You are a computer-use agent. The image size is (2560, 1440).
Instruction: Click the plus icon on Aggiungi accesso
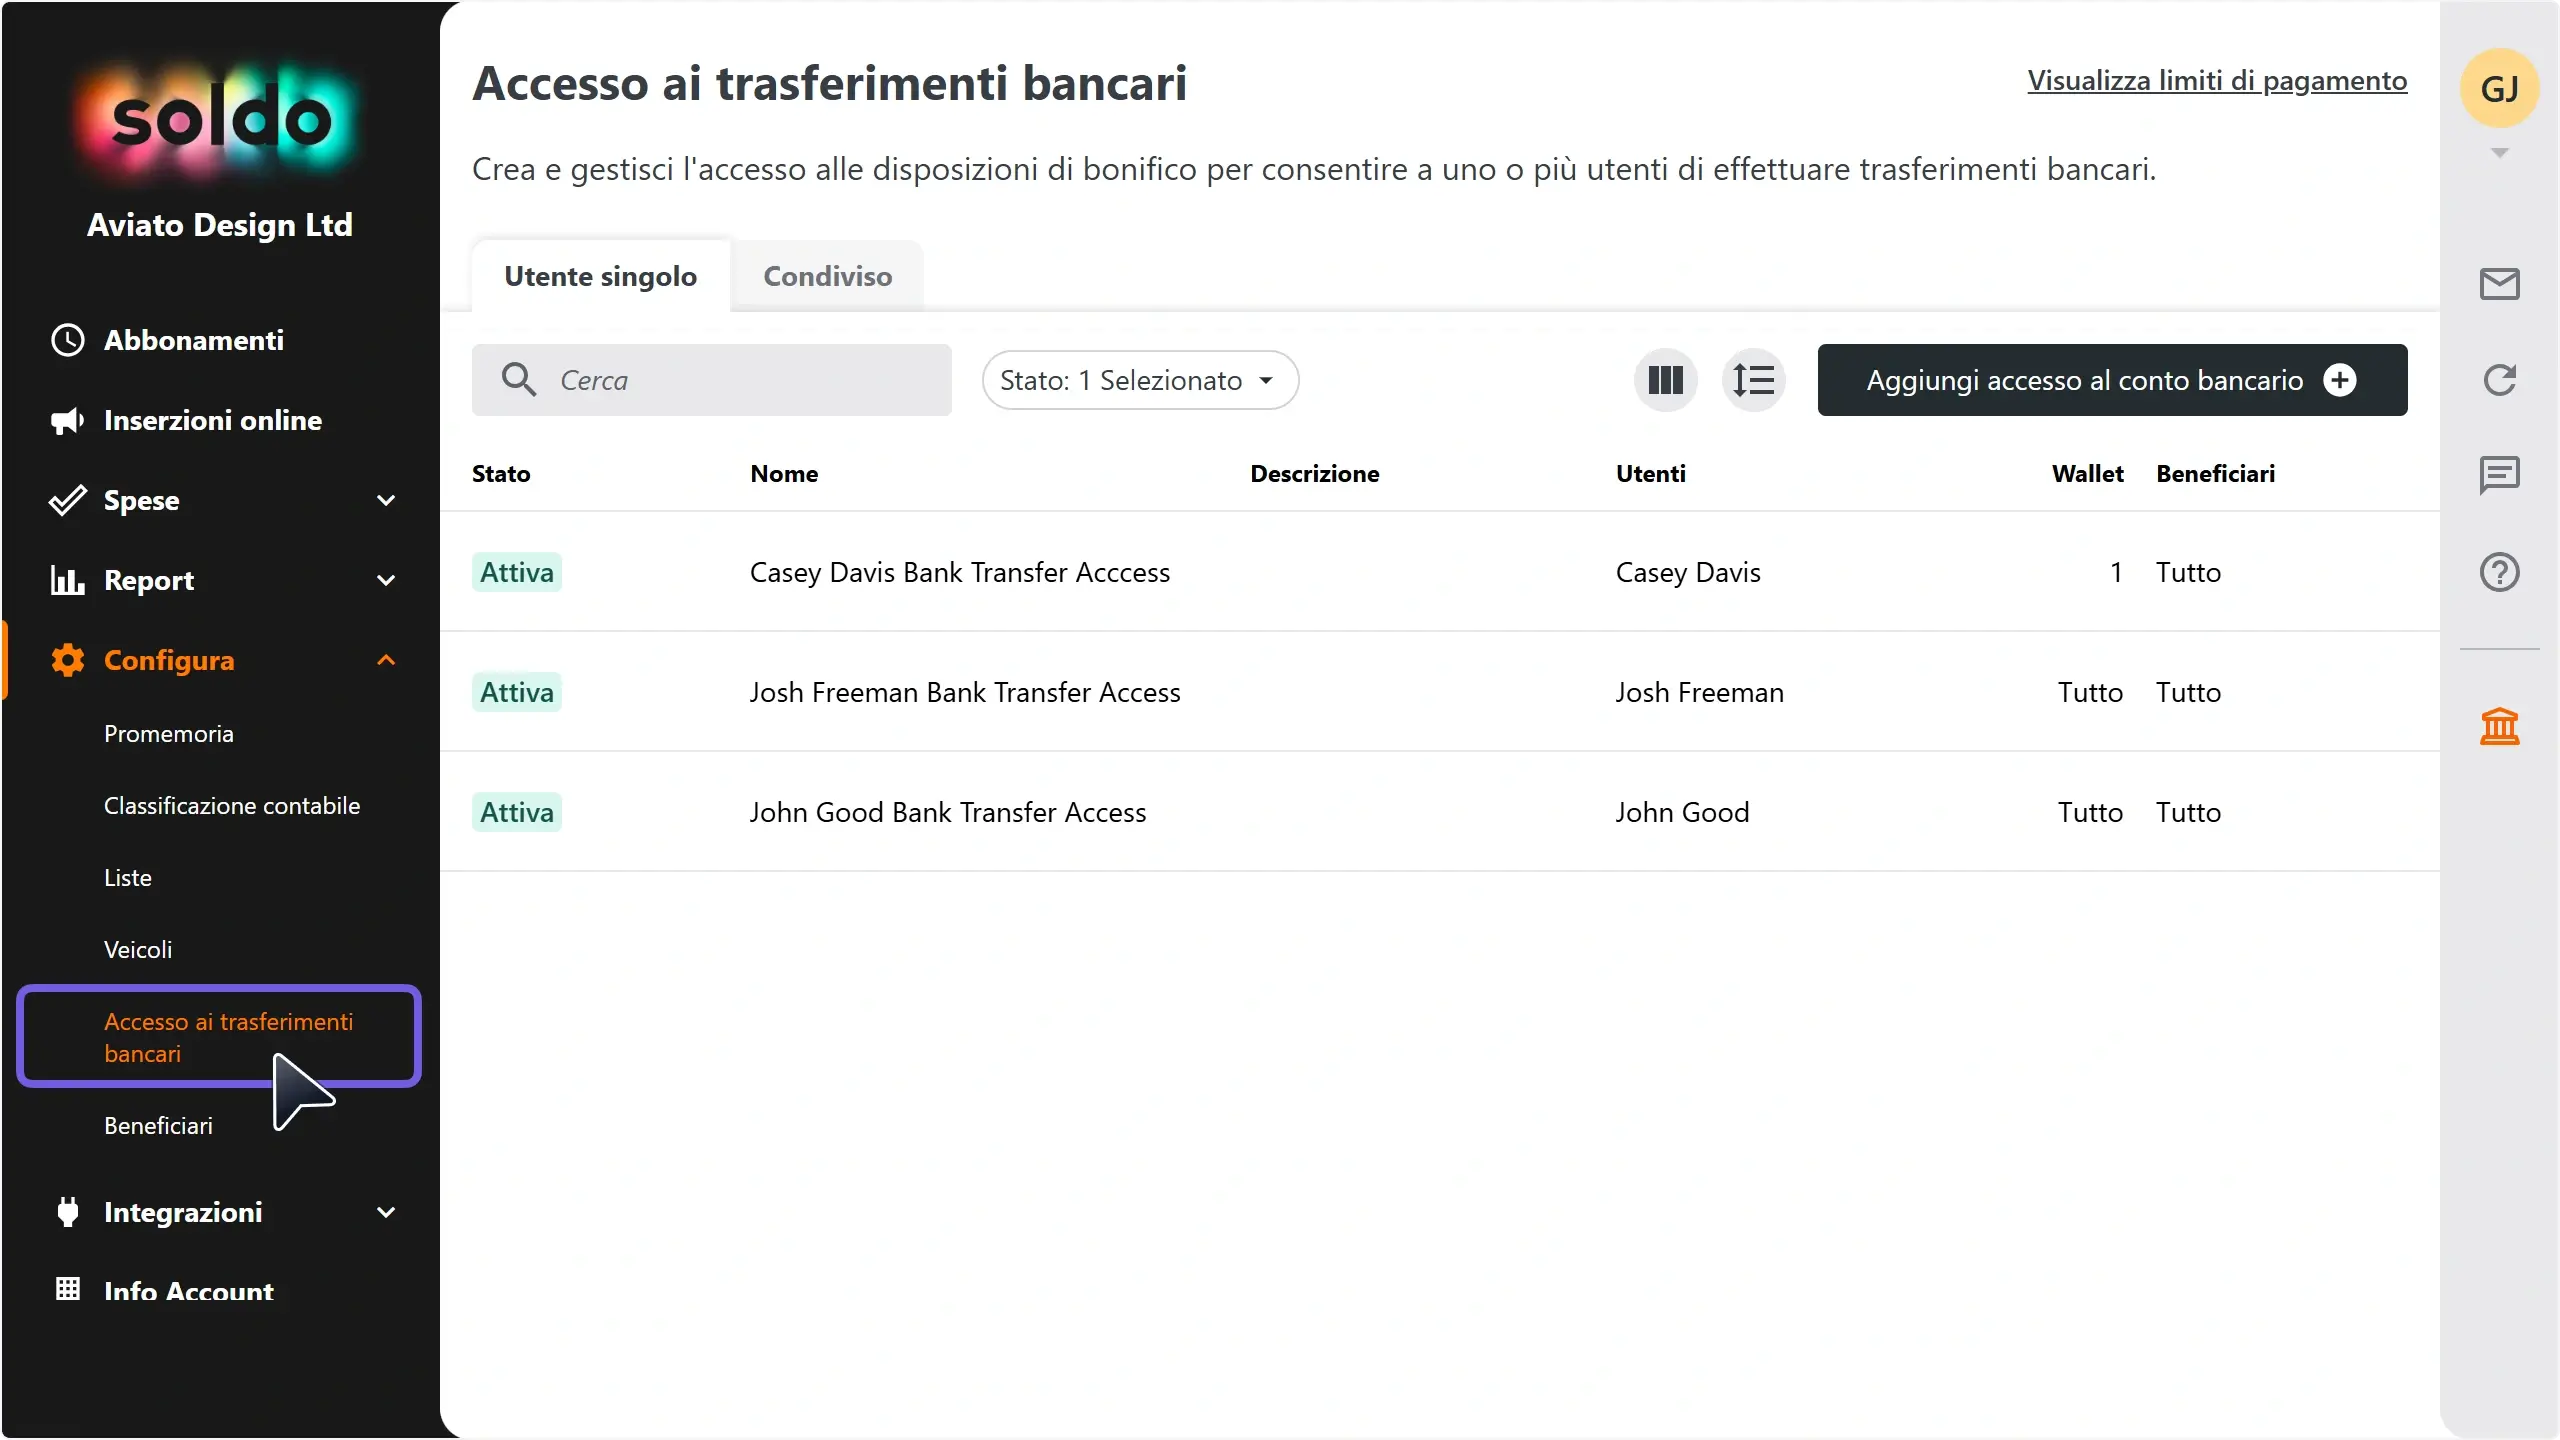pyautogui.click(x=2340, y=380)
